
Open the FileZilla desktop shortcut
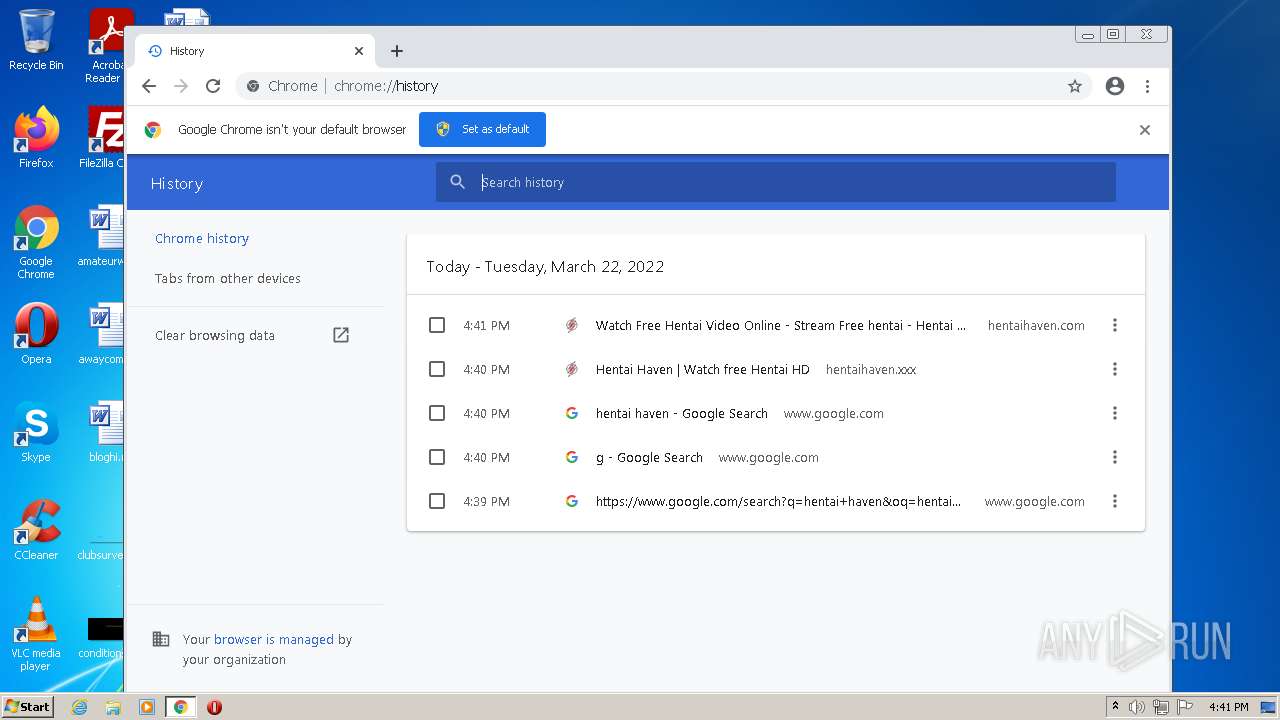104,138
